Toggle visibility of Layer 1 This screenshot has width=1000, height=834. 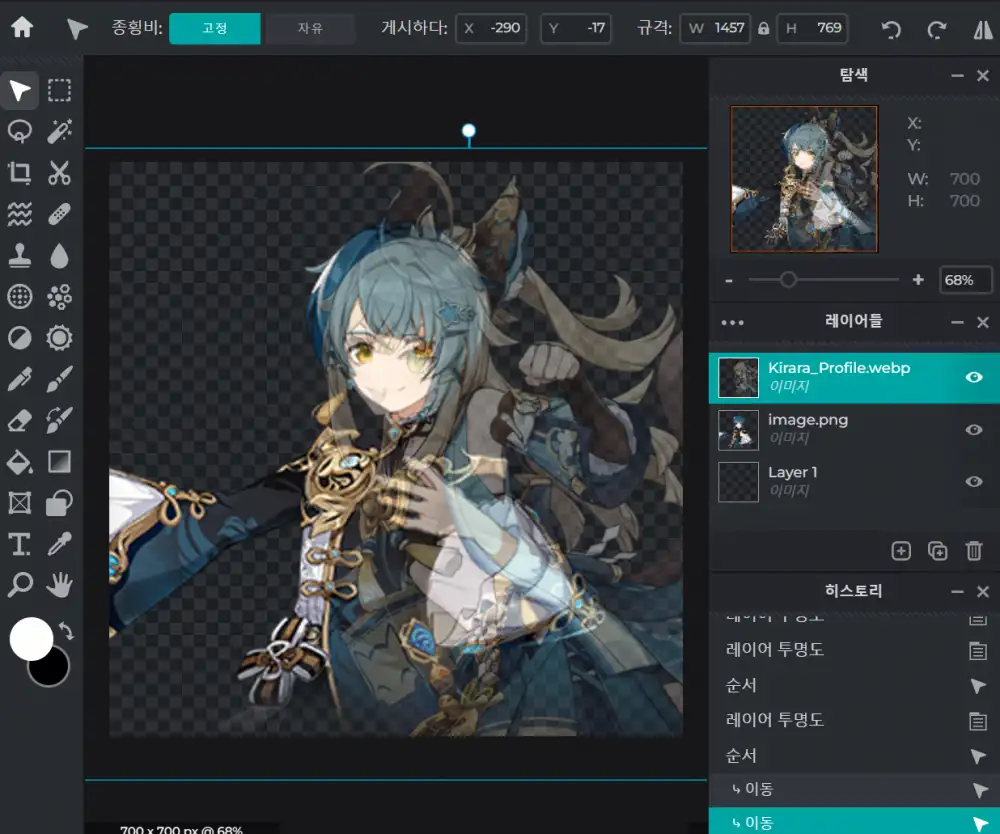pyautogui.click(x=973, y=481)
